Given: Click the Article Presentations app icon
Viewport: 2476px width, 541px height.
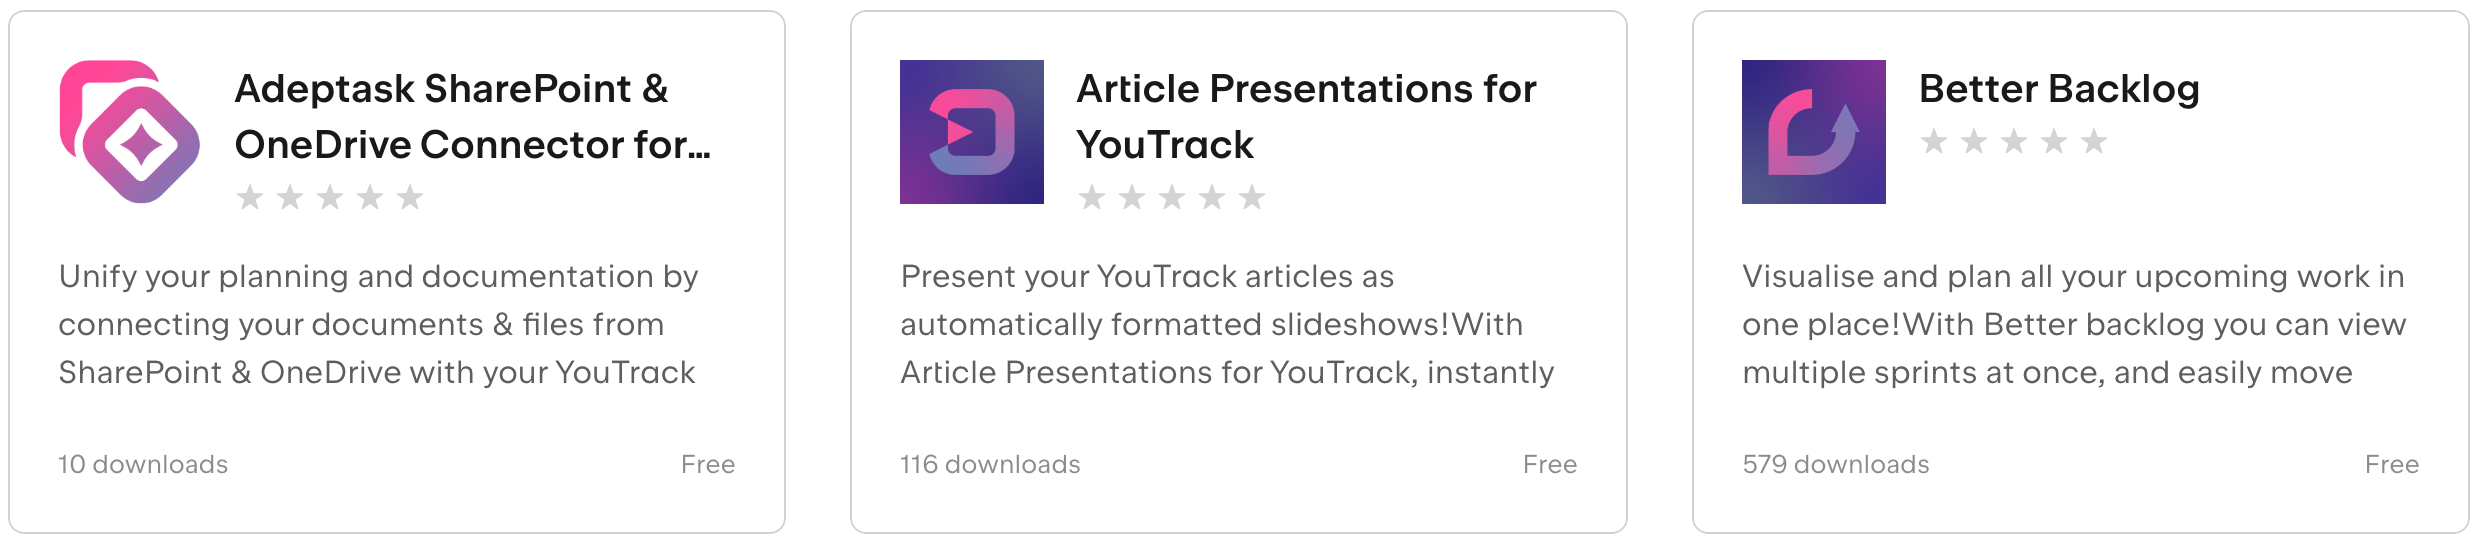Looking at the screenshot, I should (x=971, y=132).
